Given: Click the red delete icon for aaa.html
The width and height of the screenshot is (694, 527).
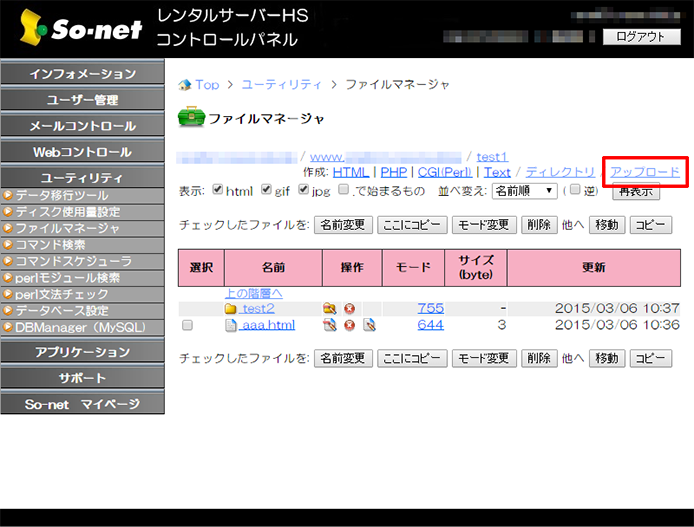Looking at the screenshot, I should click(x=349, y=325).
